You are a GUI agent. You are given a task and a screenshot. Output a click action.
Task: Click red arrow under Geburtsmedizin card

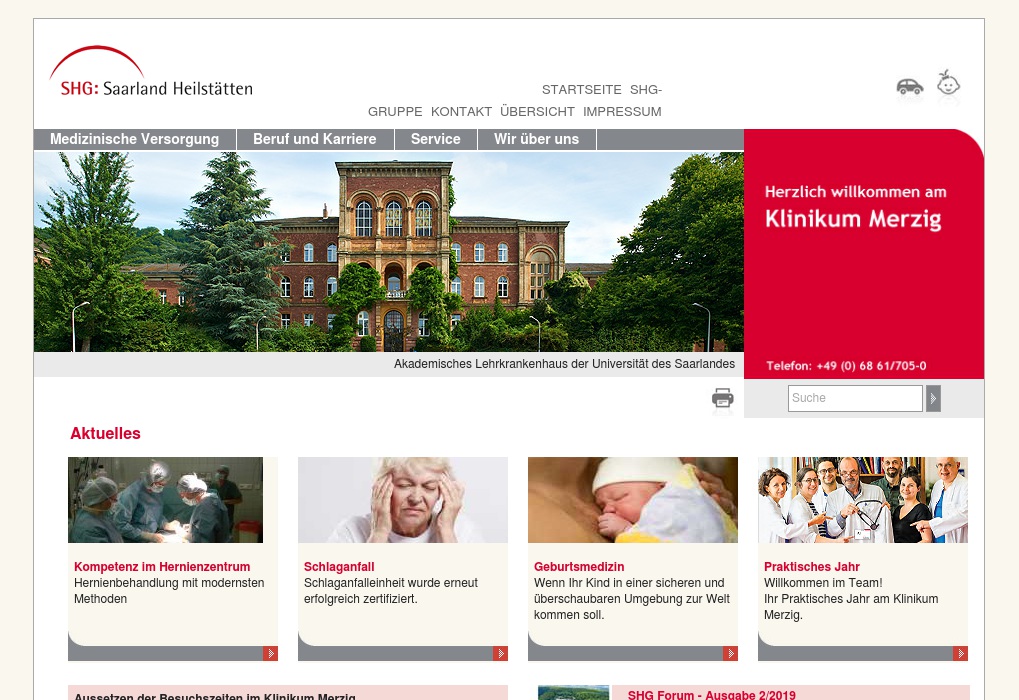coord(730,654)
